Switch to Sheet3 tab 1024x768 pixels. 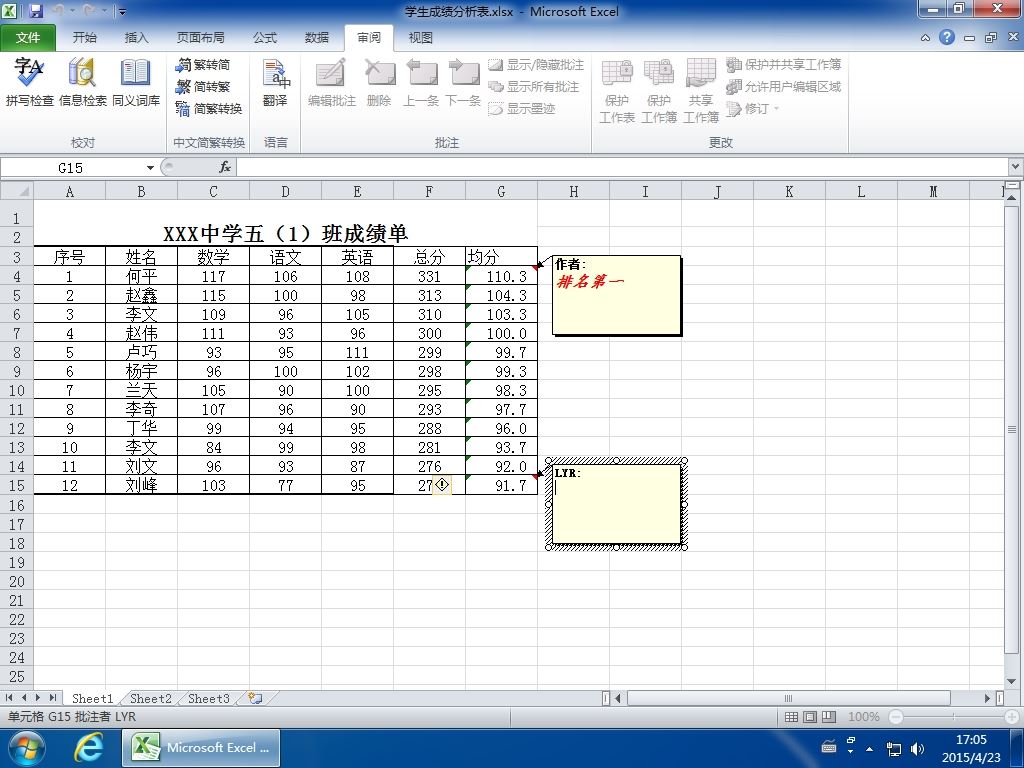point(208,698)
